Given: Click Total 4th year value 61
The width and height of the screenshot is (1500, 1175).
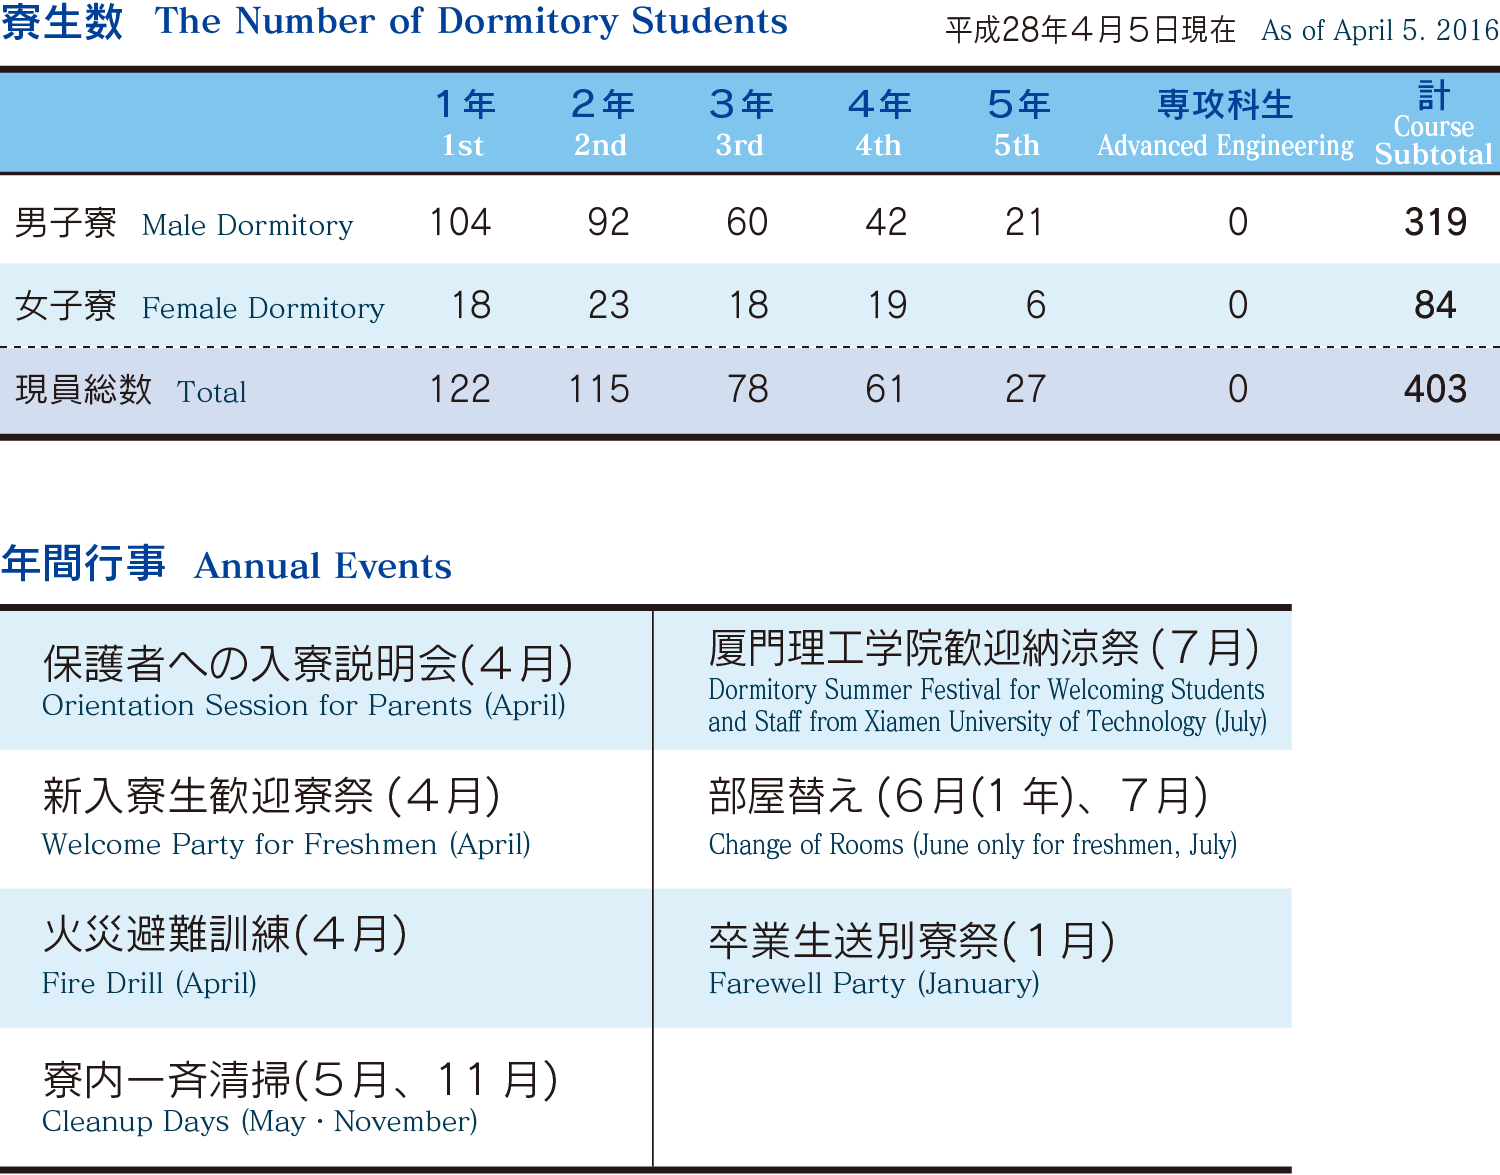Looking at the screenshot, I should click(x=885, y=389).
